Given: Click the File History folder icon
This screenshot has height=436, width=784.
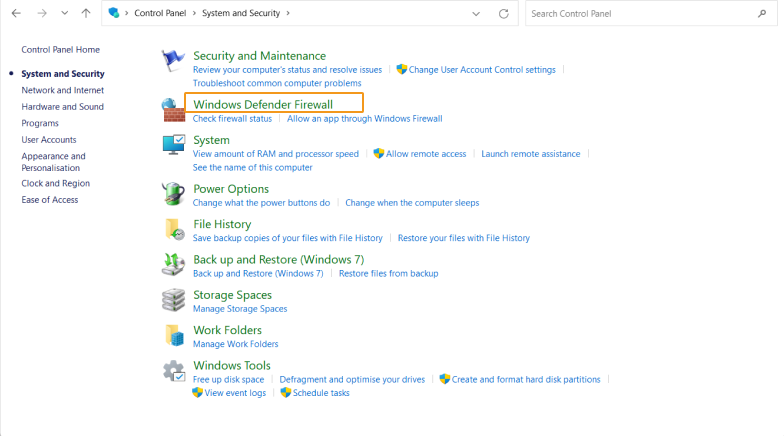Looking at the screenshot, I should tap(174, 230).
